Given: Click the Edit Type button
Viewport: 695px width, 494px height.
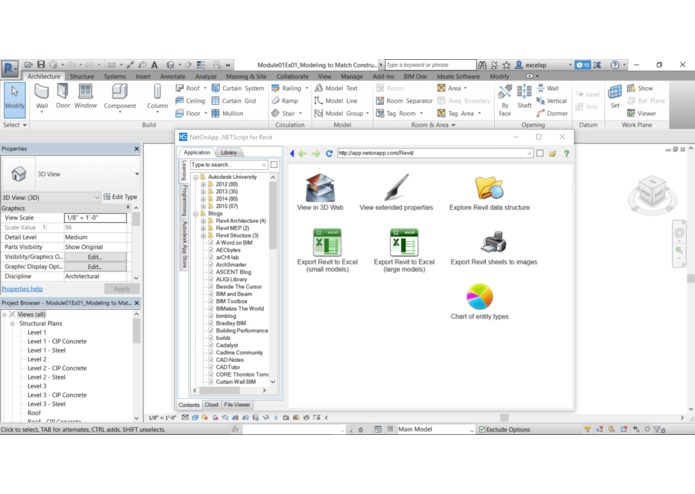Looking at the screenshot, I should 121,197.
